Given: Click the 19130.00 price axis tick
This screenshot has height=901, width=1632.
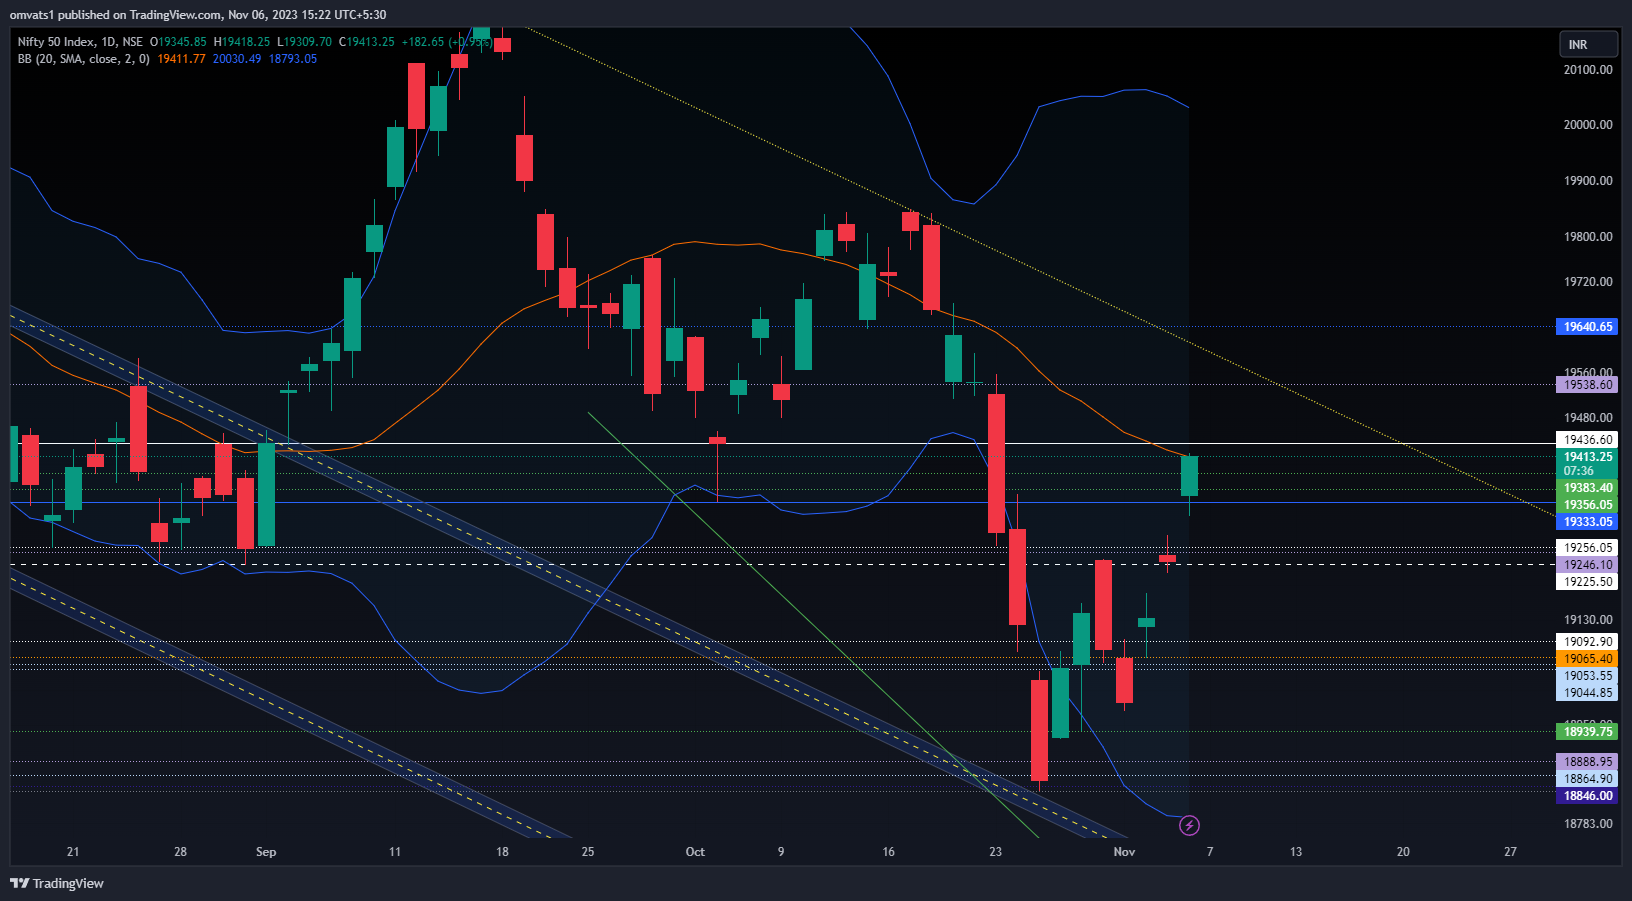Looking at the screenshot, I should (x=1588, y=620).
